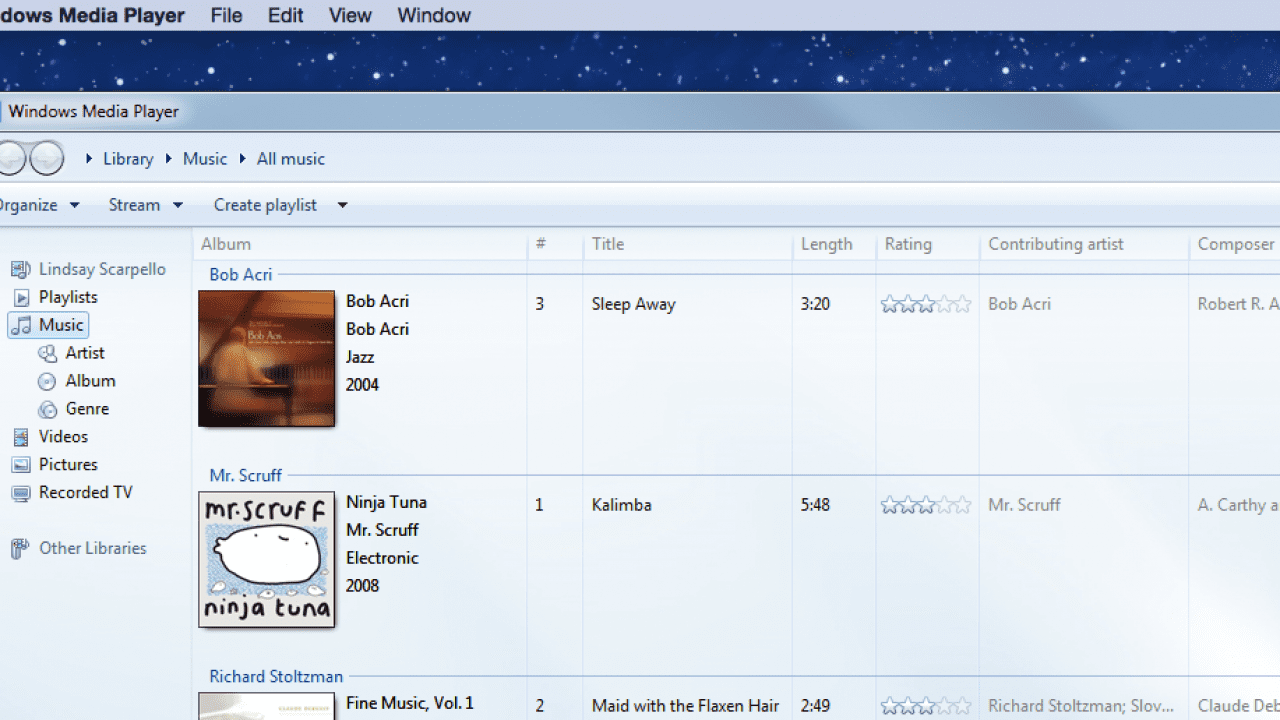Image resolution: width=1280 pixels, height=720 pixels.
Task: Select Videos in the navigation tree
Action: coord(63,437)
